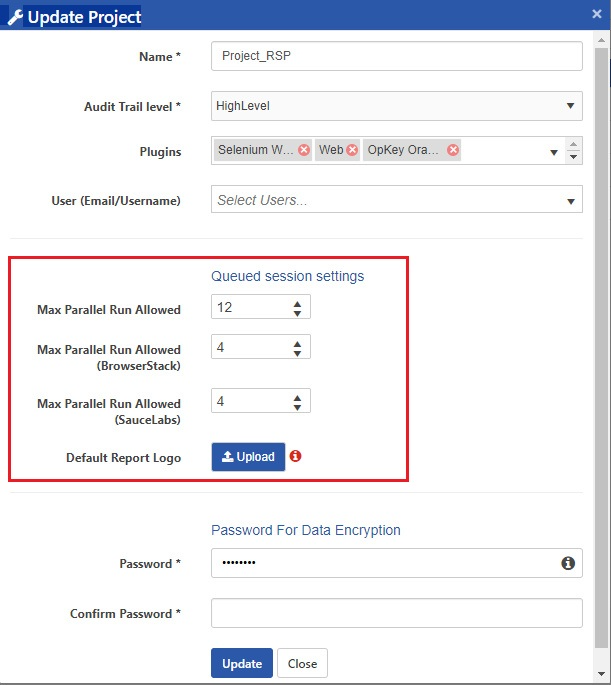Remove the Web plugin tag
The height and width of the screenshot is (685, 611).
352,150
